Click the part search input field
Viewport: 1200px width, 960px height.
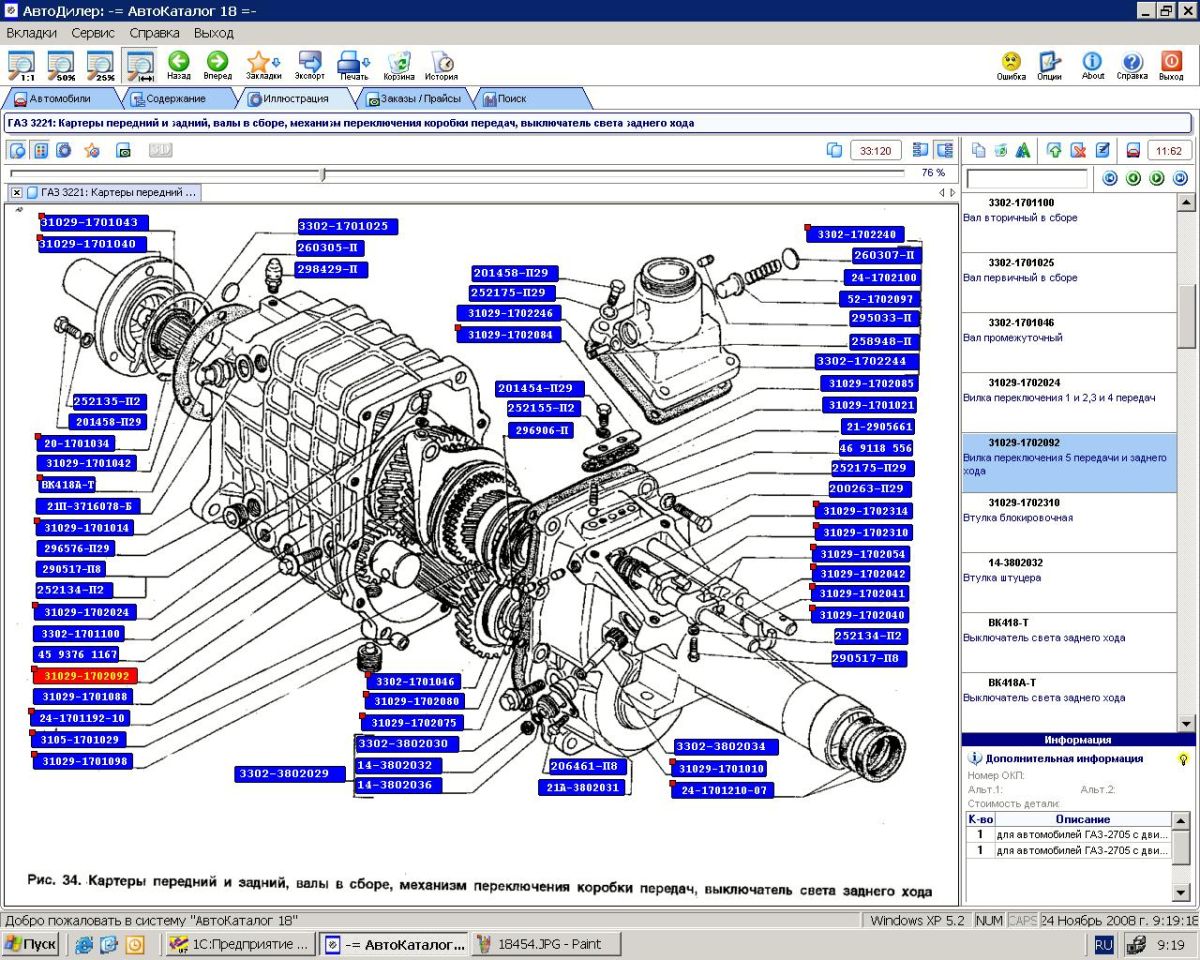[x=1027, y=179]
